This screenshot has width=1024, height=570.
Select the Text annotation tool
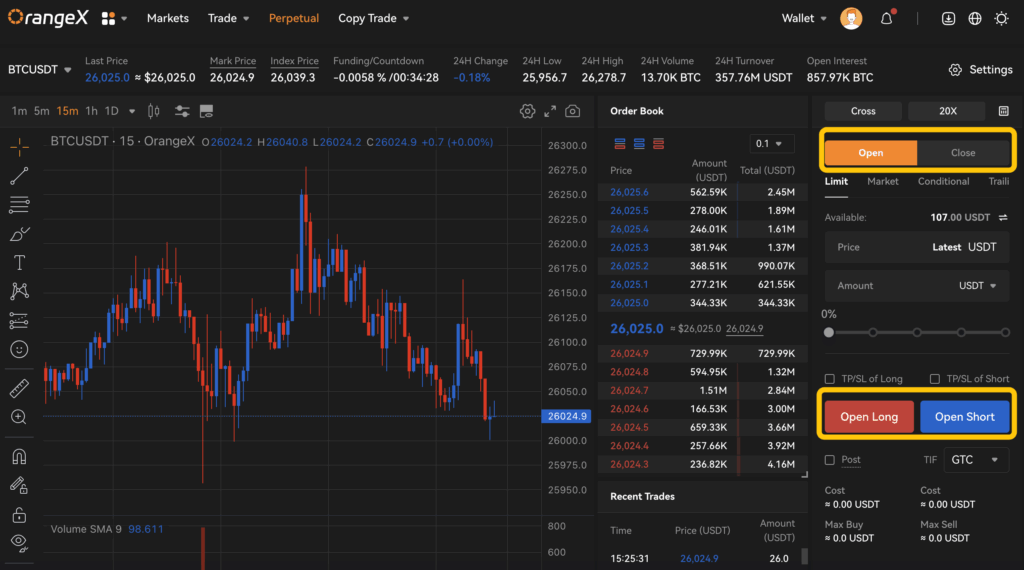coord(19,262)
